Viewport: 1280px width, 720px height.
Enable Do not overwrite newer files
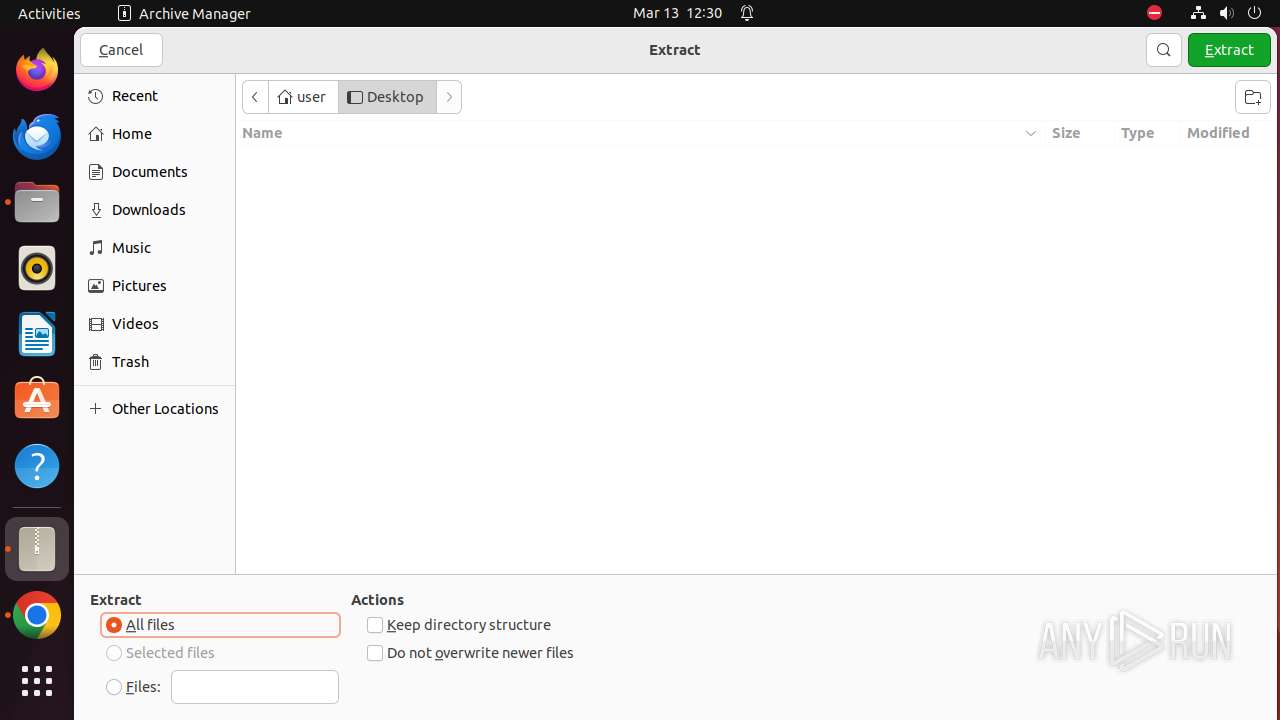[x=375, y=653]
